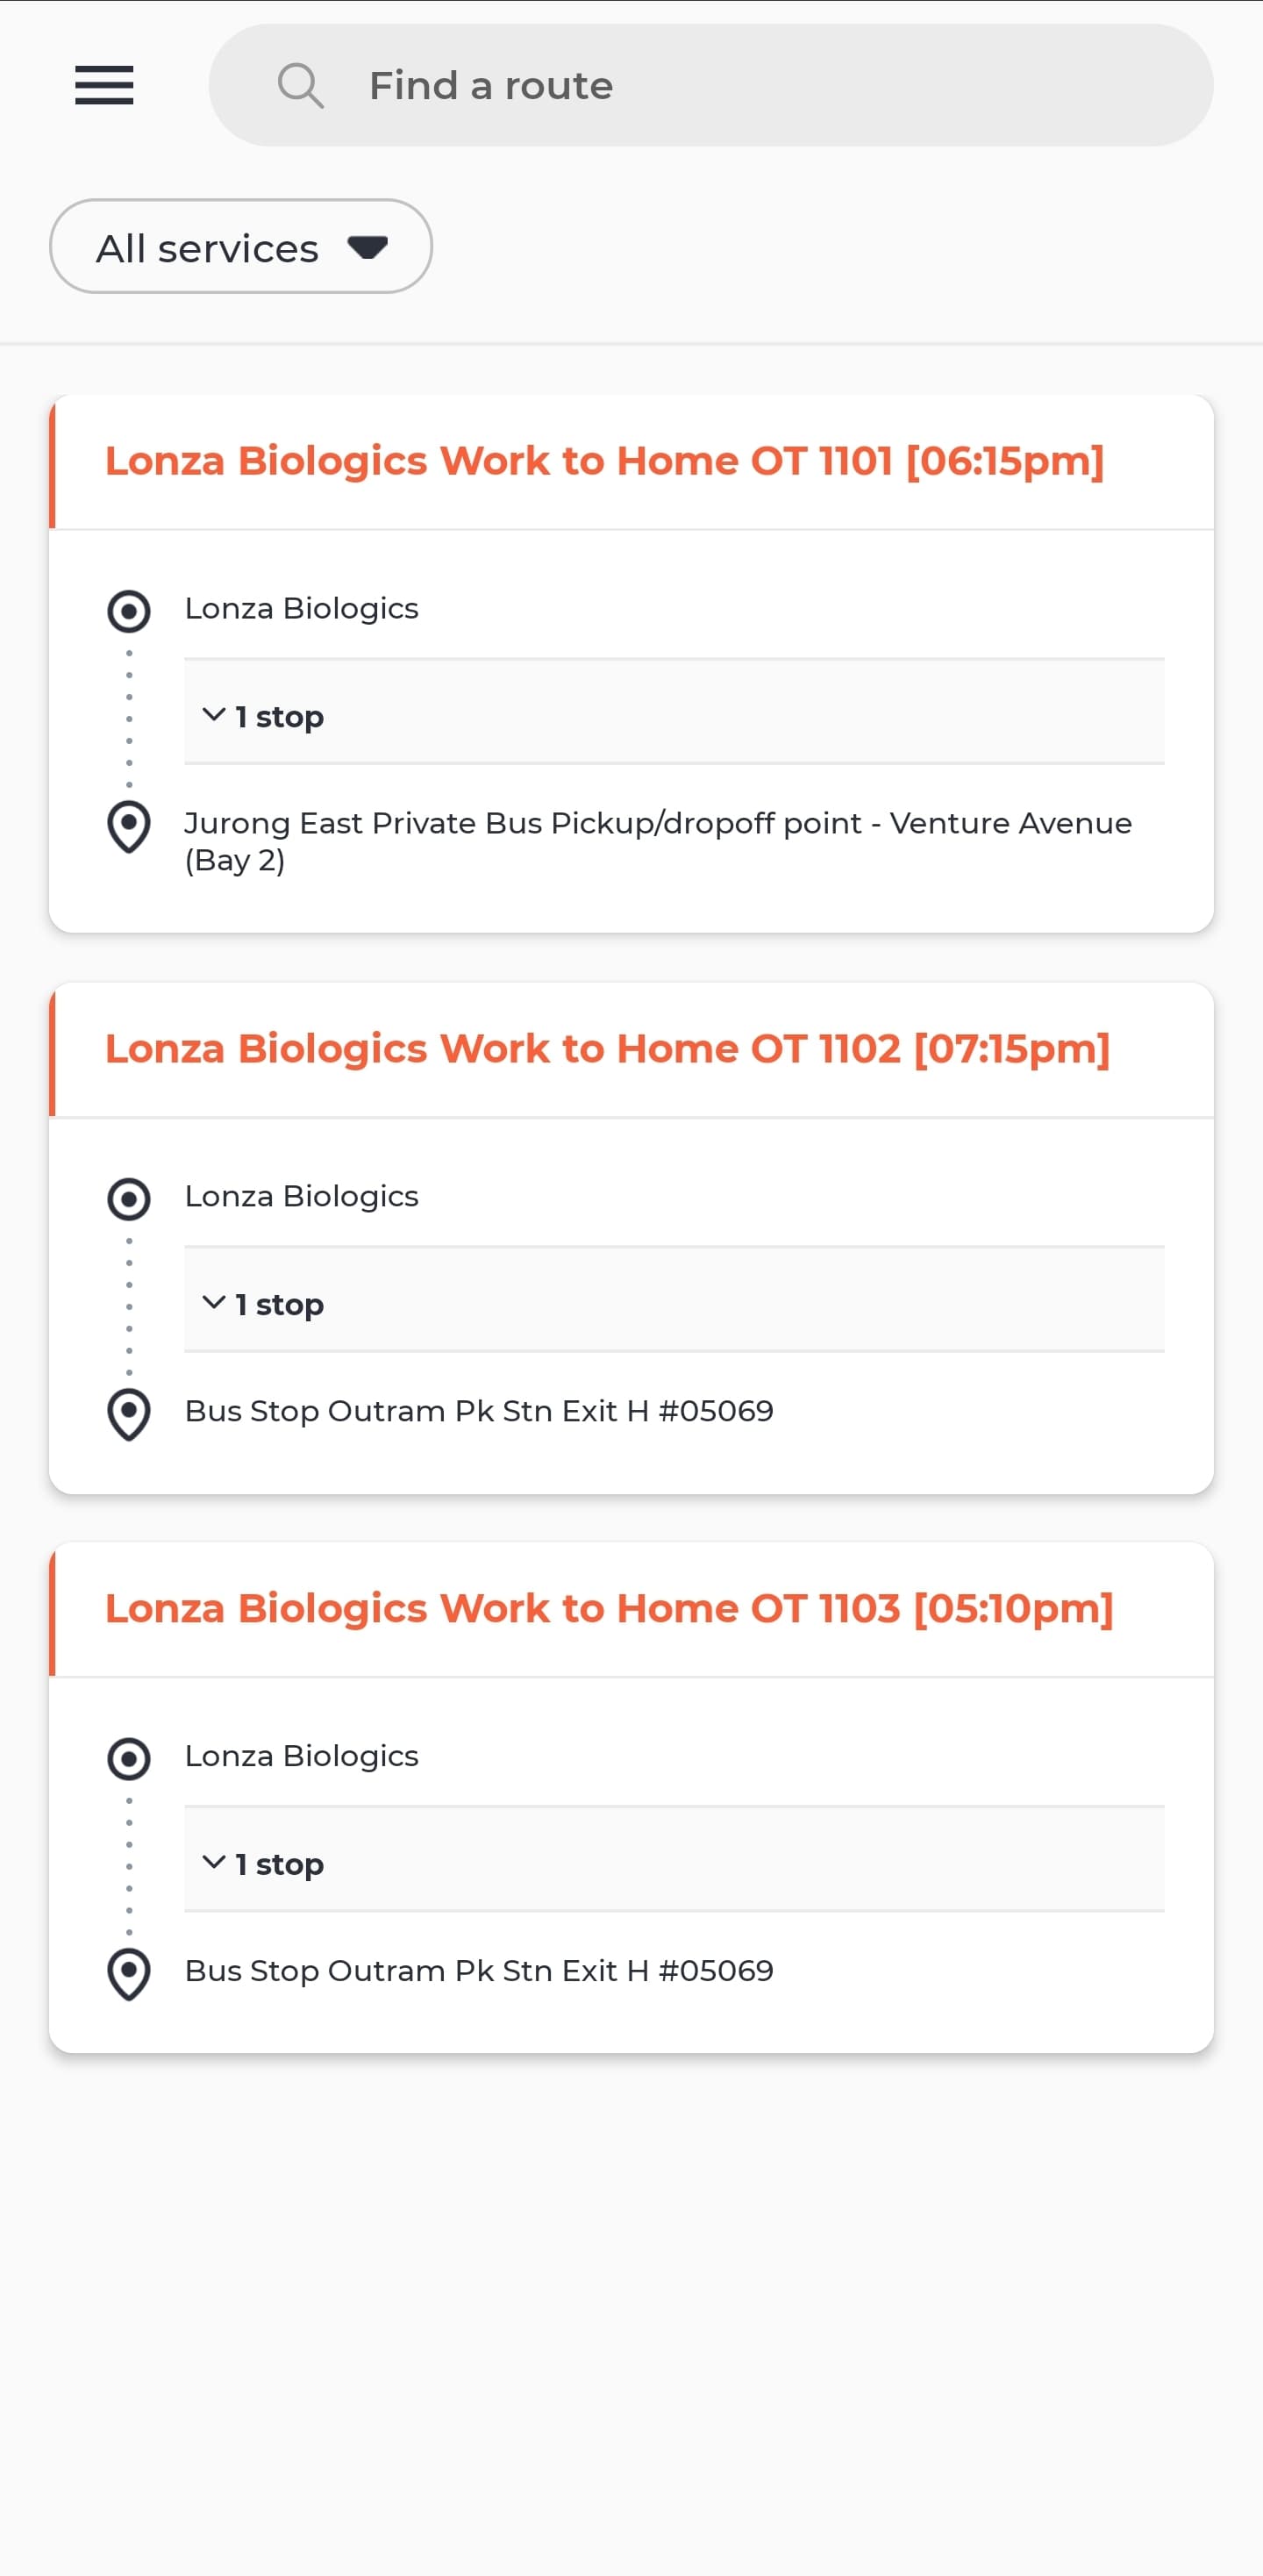Viewport: 1263px width, 2576px height.
Task: Click destination pin icon for OT 1102
Action: point(129,1415)
